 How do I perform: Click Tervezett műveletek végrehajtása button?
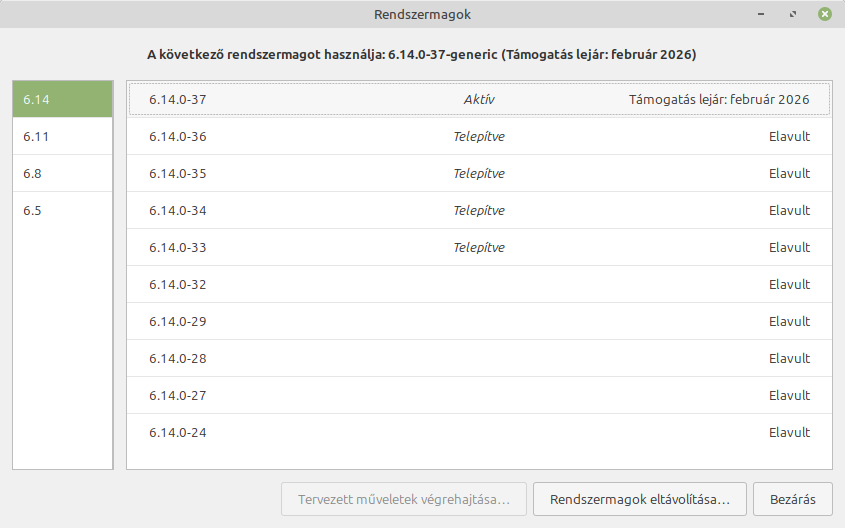point(404,497)
